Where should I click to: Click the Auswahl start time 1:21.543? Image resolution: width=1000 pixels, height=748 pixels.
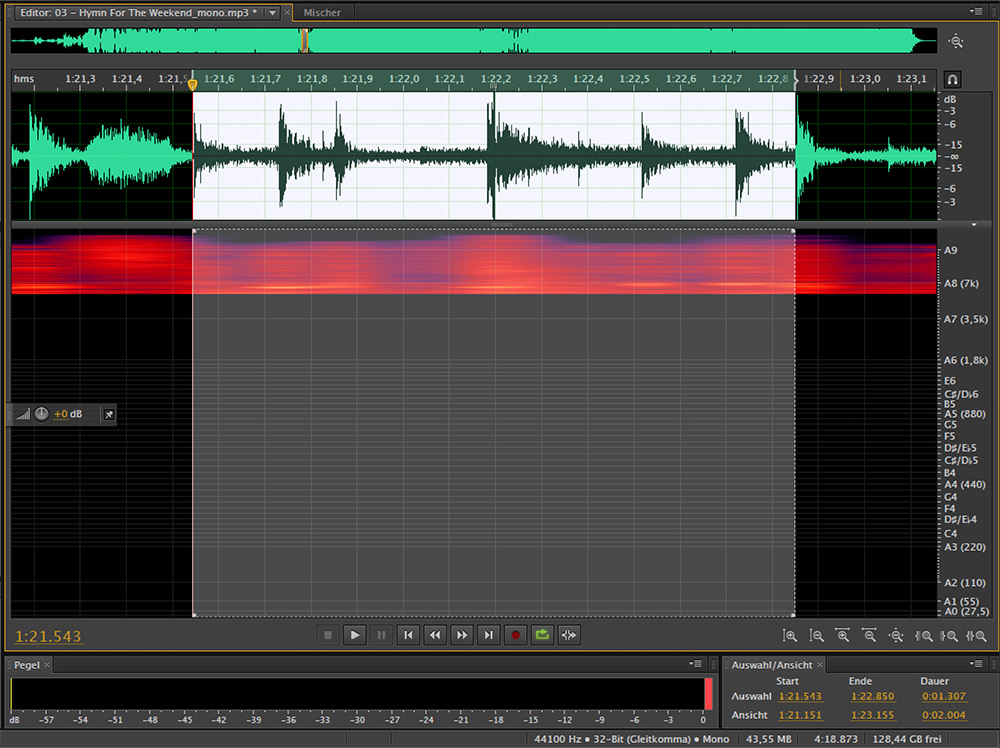(798, 696)
